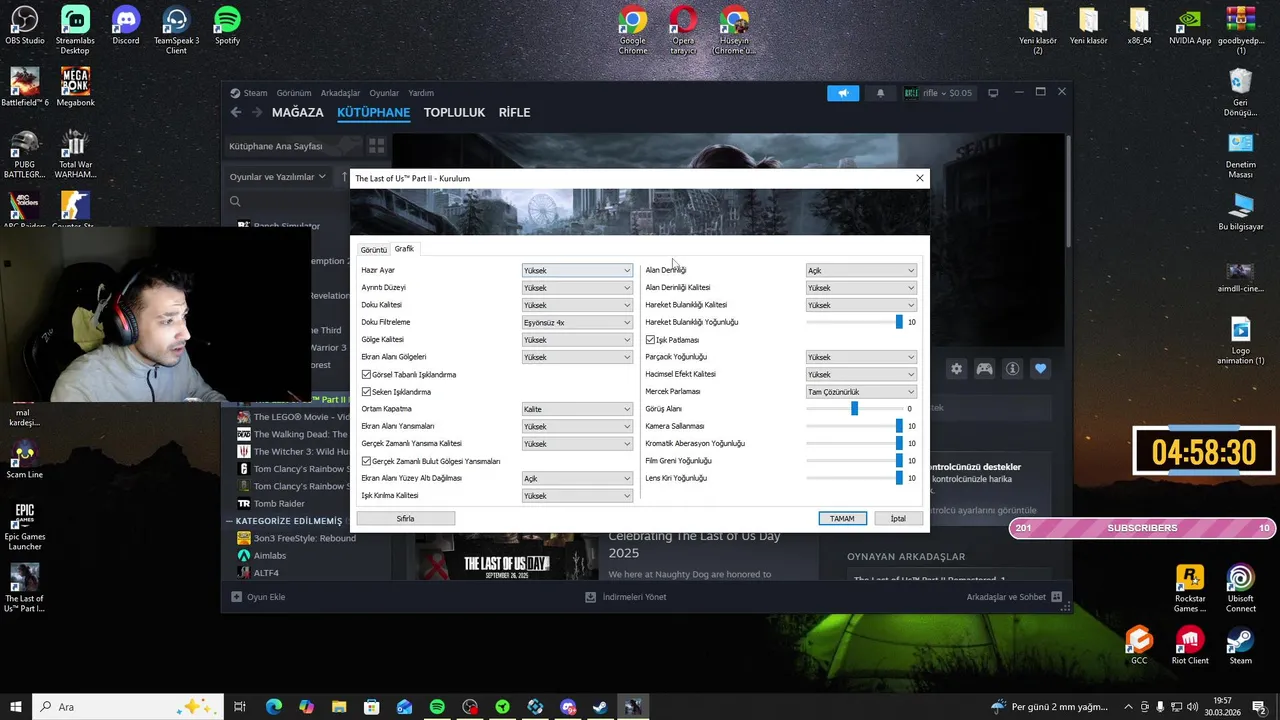Toggle Işık Patlaması checkbox
The height and width of the screenshot is (720, 1280).
(650, 340)
